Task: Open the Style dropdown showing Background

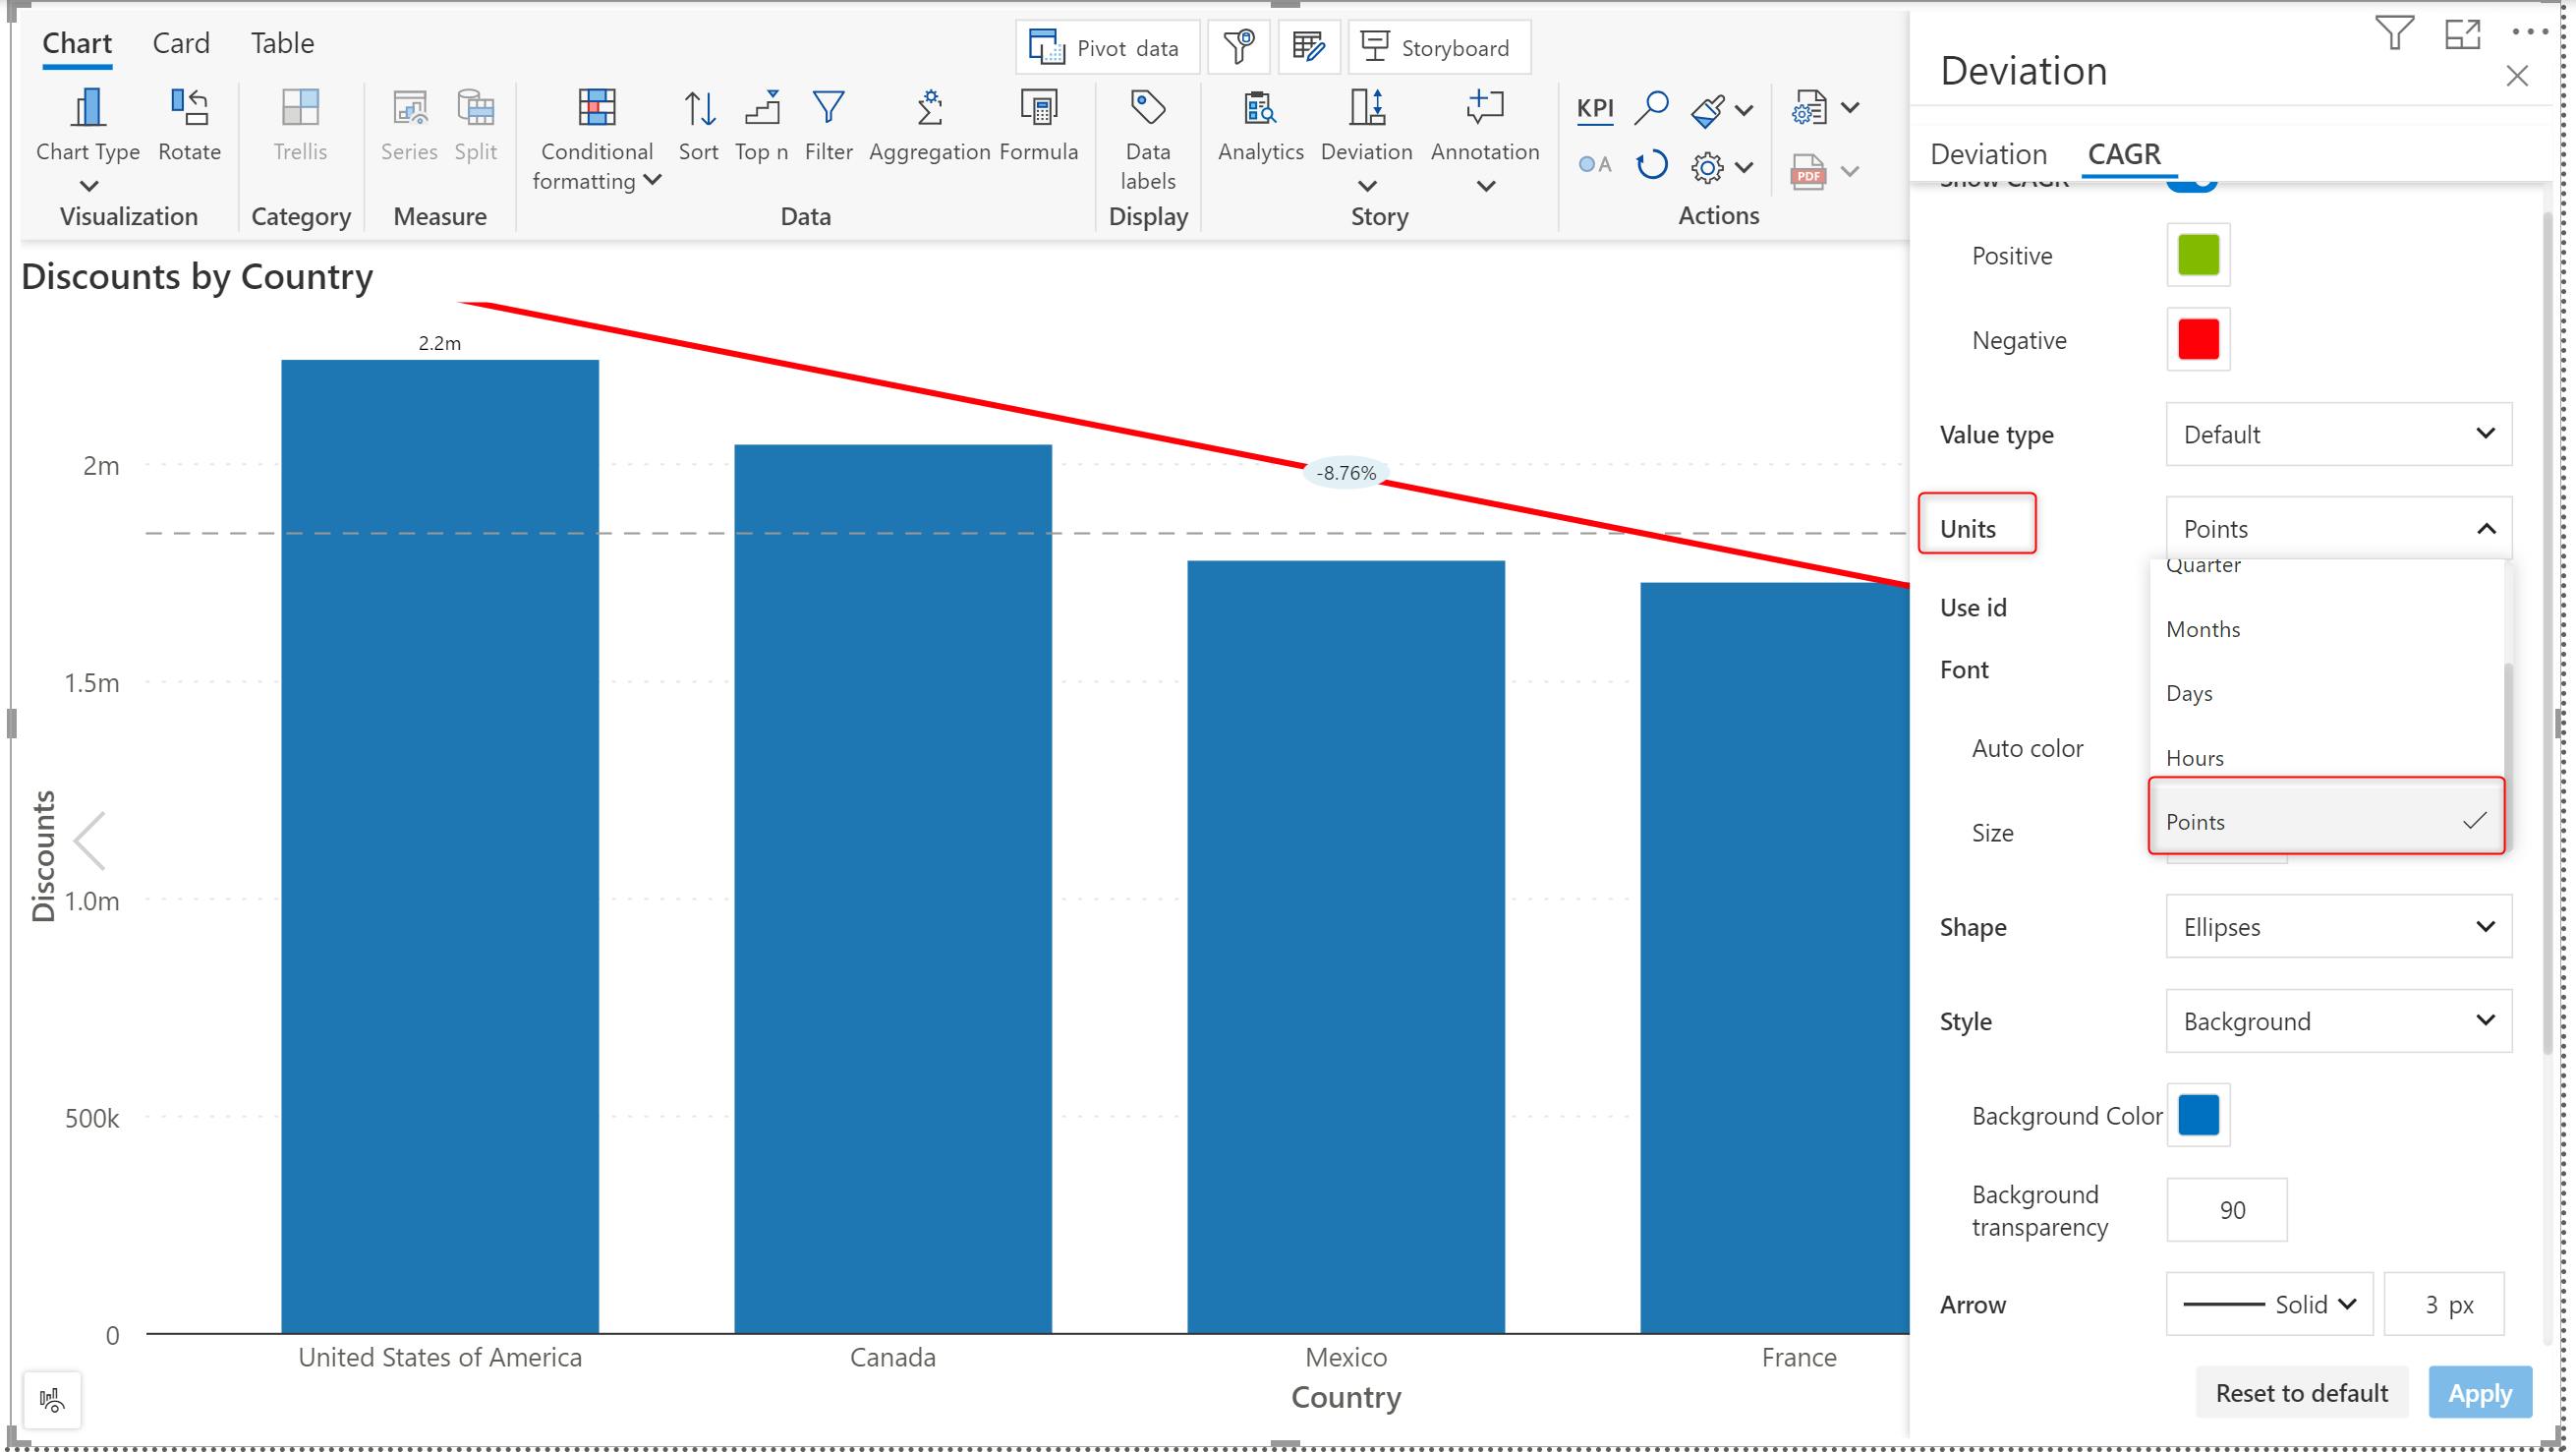Action: 2338,1020
